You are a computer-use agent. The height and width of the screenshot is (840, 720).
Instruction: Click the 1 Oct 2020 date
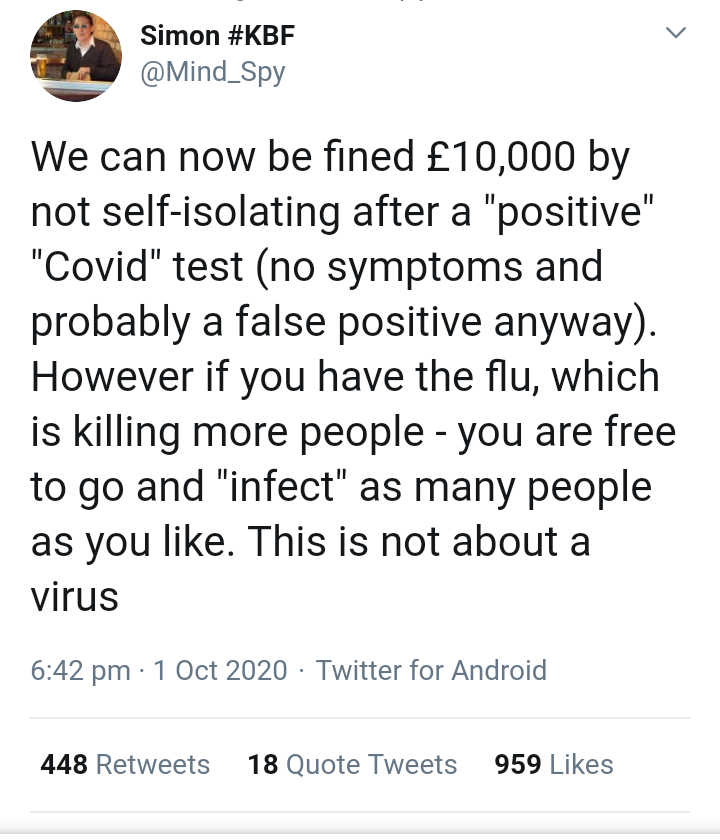(220, 670)
